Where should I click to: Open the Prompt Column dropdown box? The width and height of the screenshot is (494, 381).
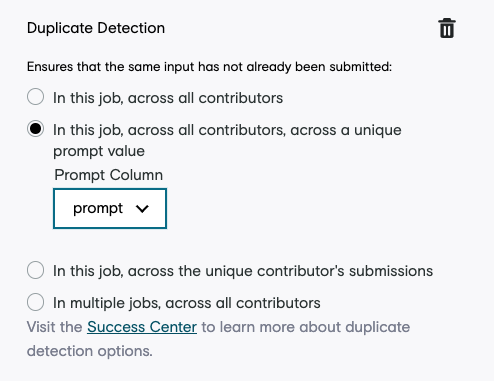click(110, 209)
